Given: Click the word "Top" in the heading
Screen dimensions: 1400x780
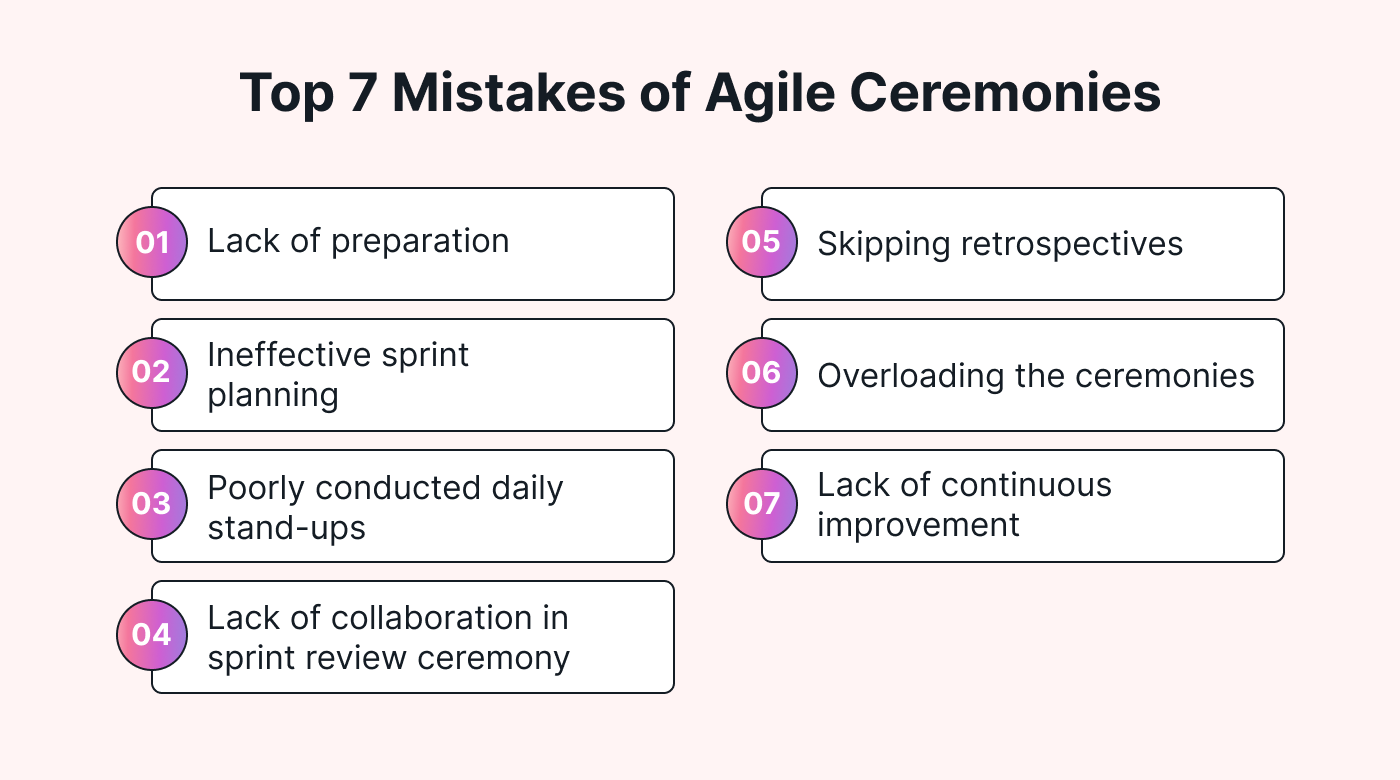Looking at the screenshot, I should [x=288, y=94].
